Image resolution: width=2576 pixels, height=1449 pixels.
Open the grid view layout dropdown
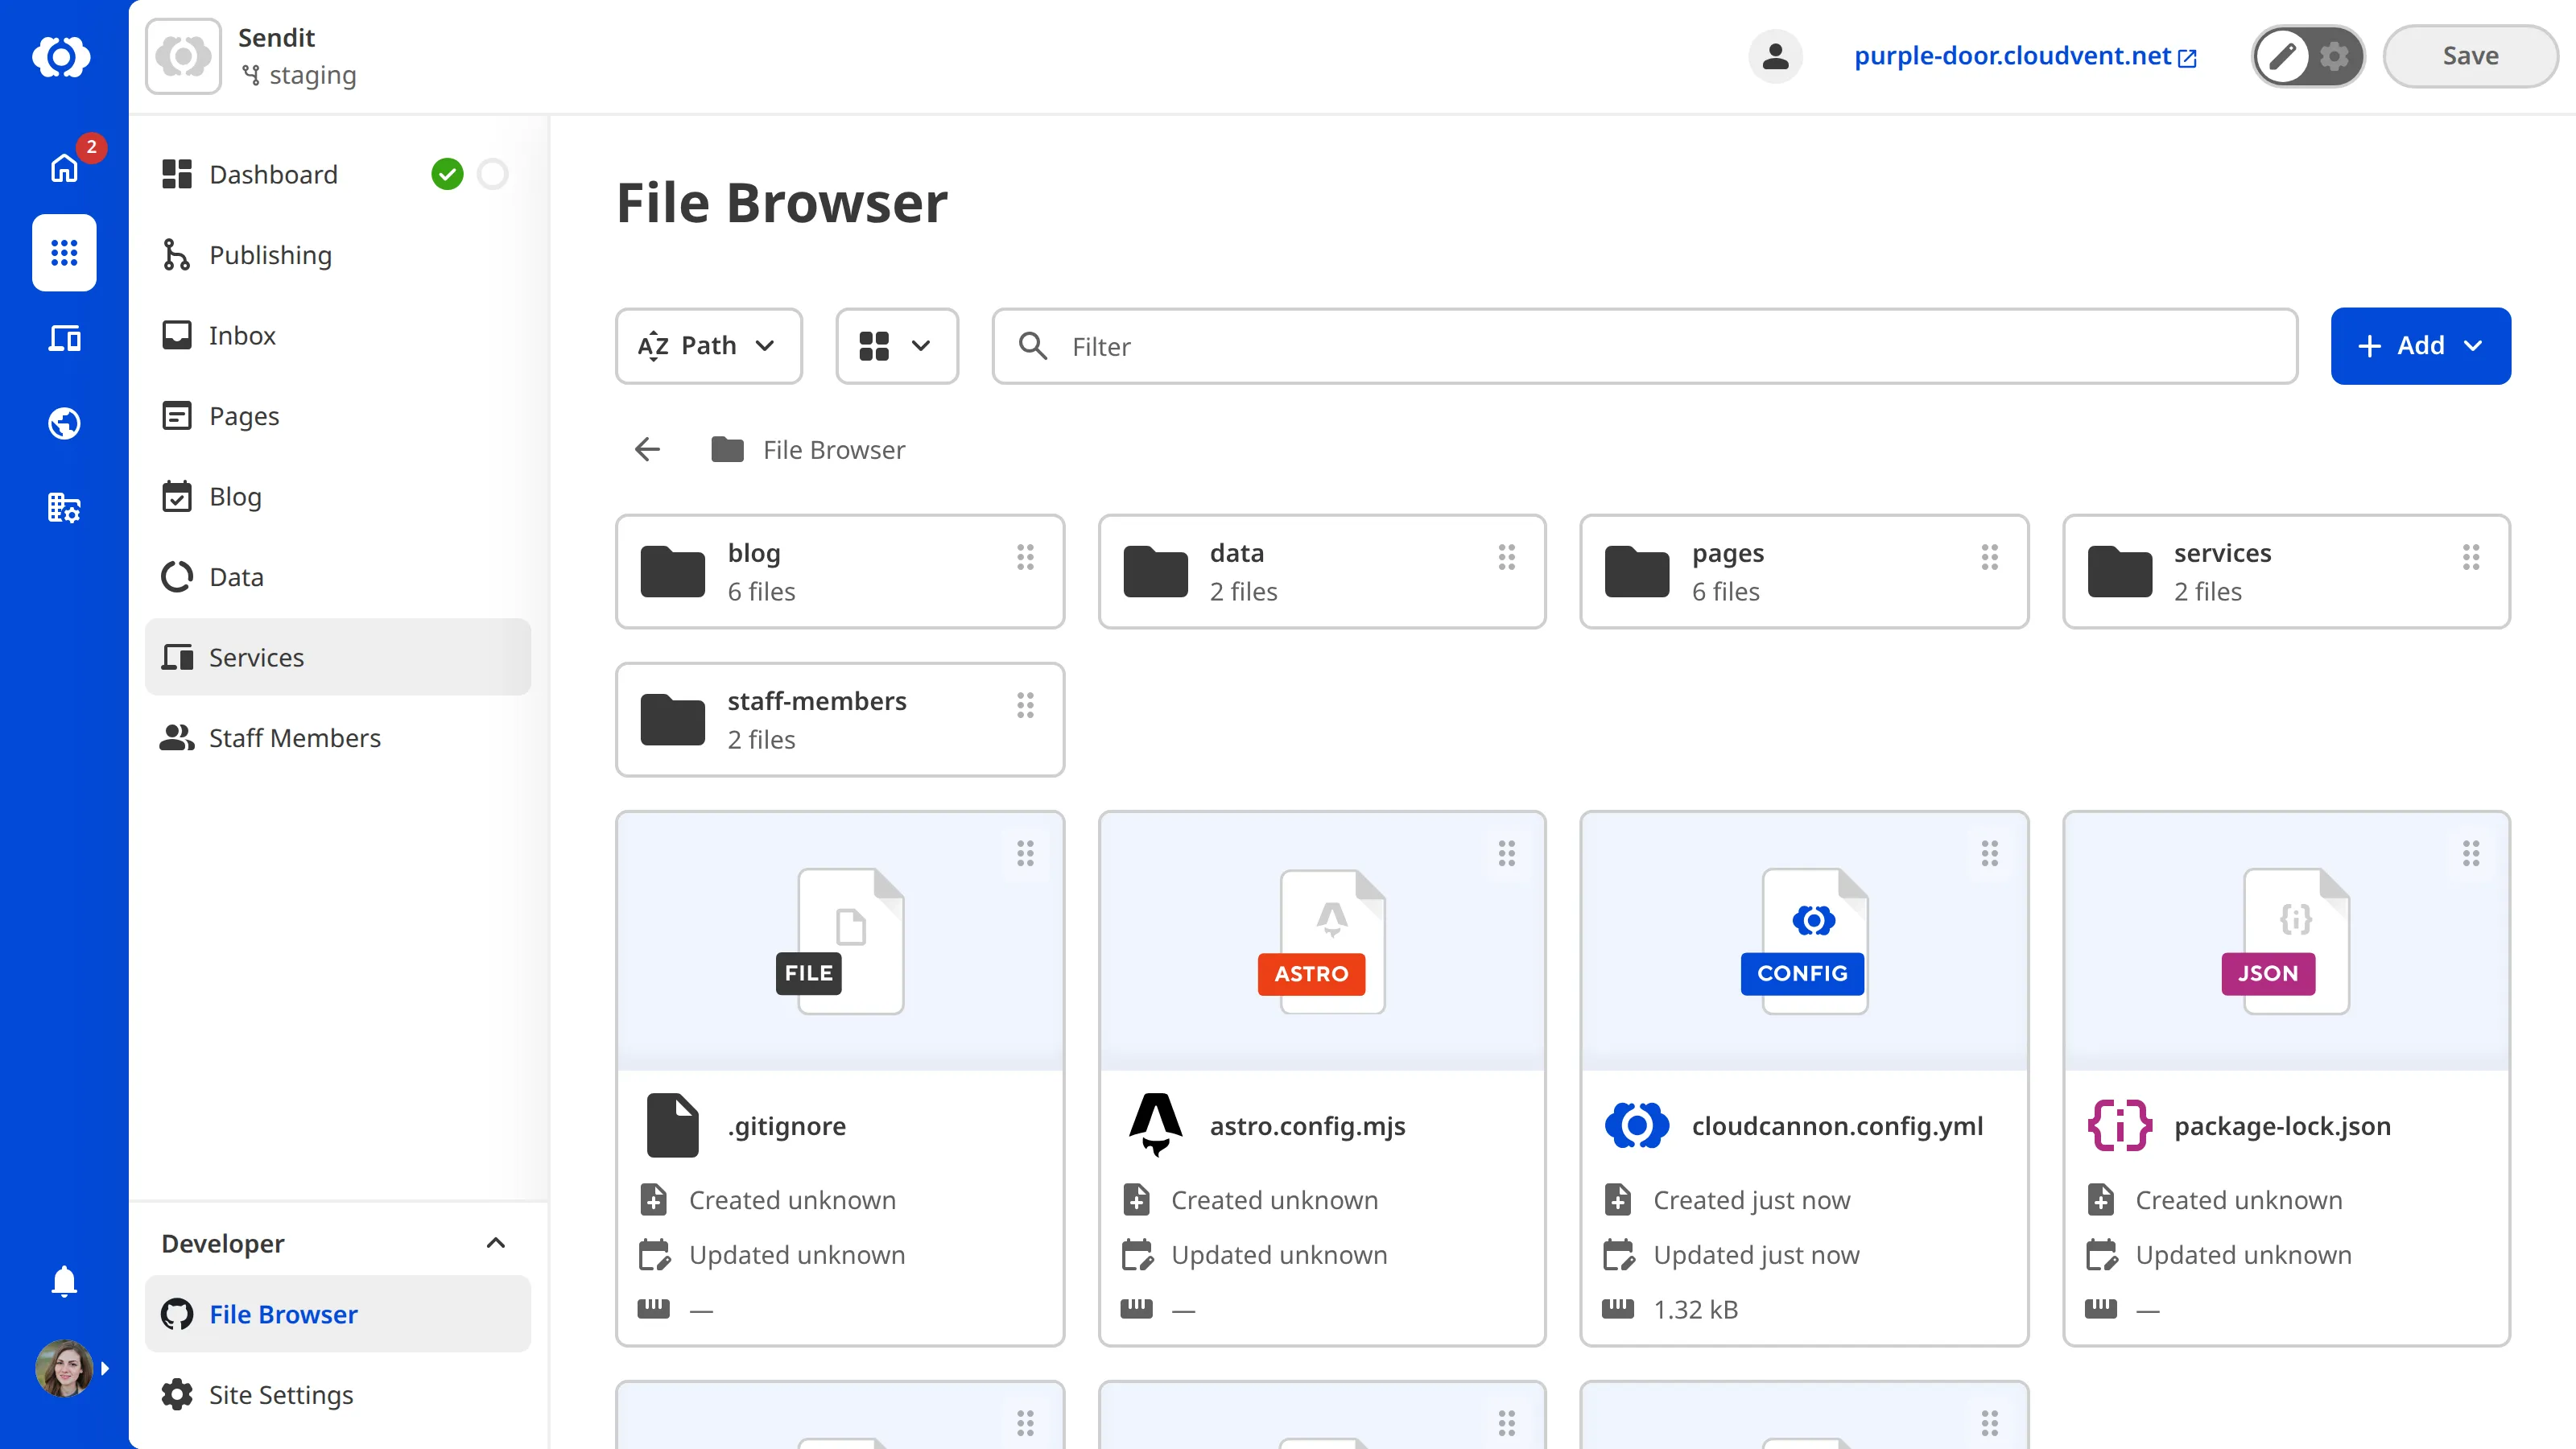click(x=896, y=346)
